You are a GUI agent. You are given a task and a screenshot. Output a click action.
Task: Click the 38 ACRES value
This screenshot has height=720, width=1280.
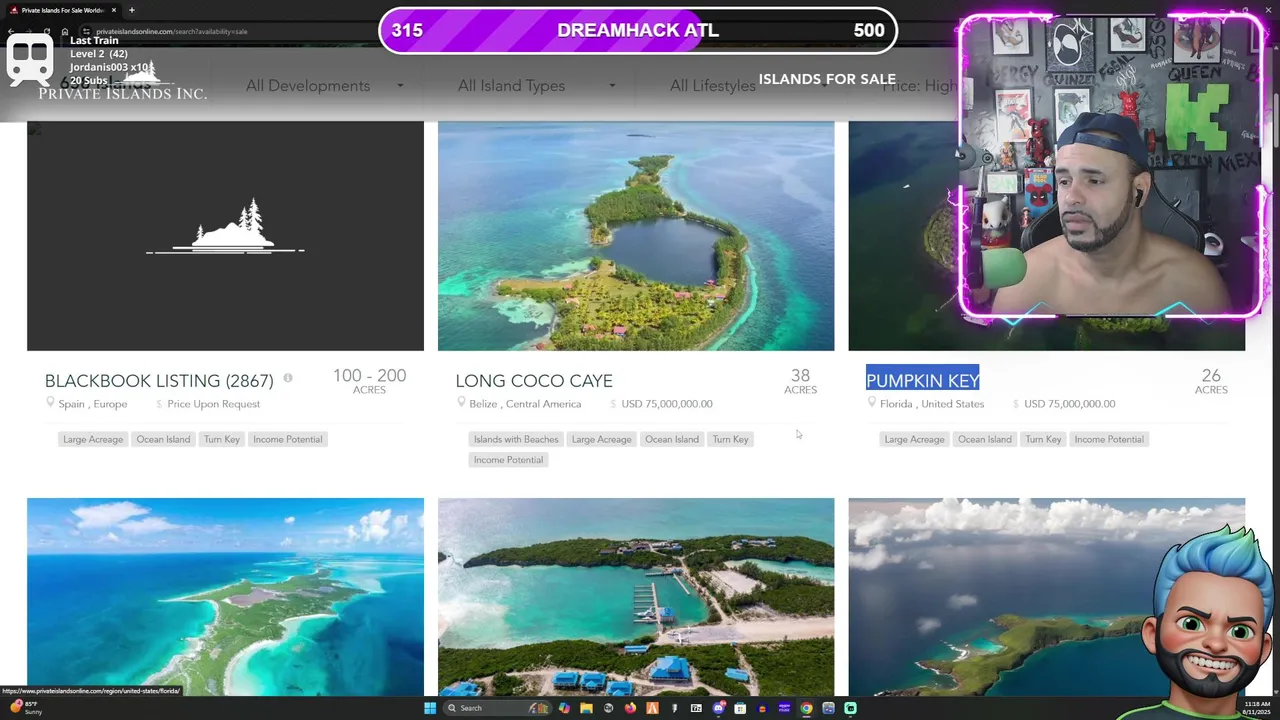[x=800, y=381]
